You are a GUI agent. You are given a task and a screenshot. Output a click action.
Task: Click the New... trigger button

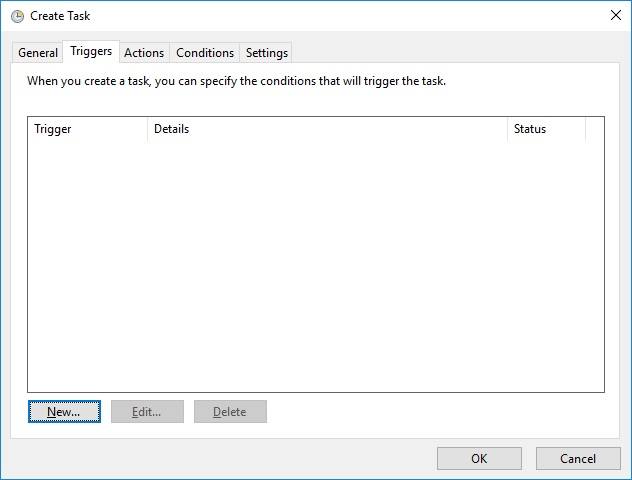pyautogui.click(x=64, y=411)
